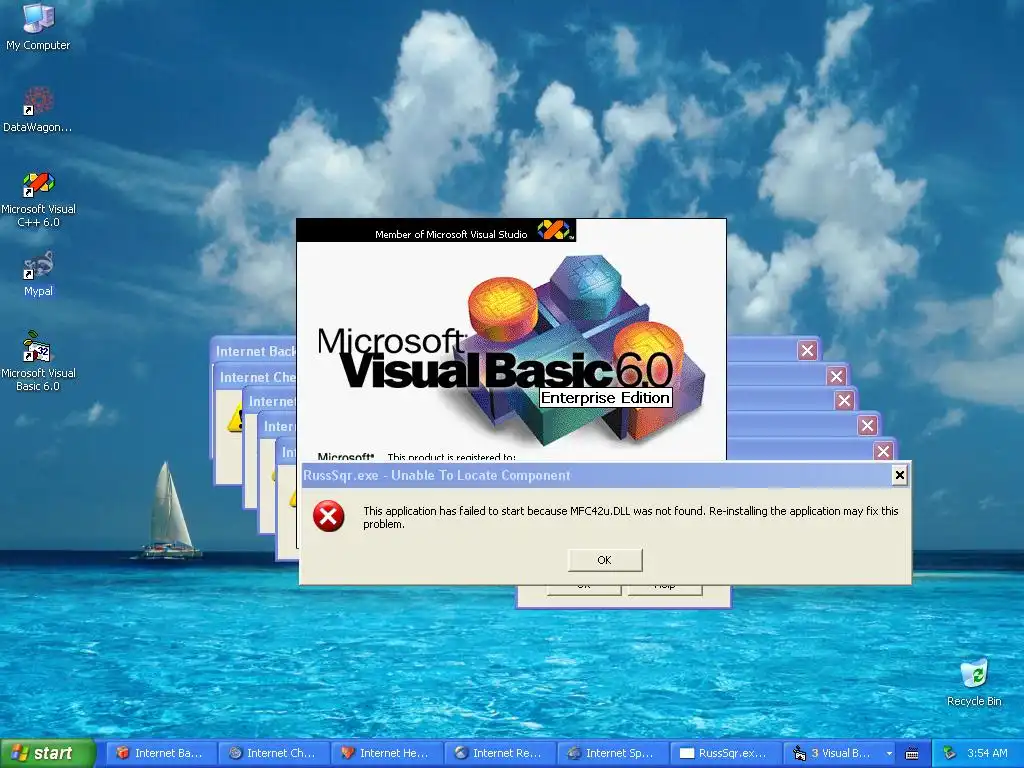Activate RussSqr.ex... taskbar button
The image size is (1024, 768).
[x=726, y=753]
